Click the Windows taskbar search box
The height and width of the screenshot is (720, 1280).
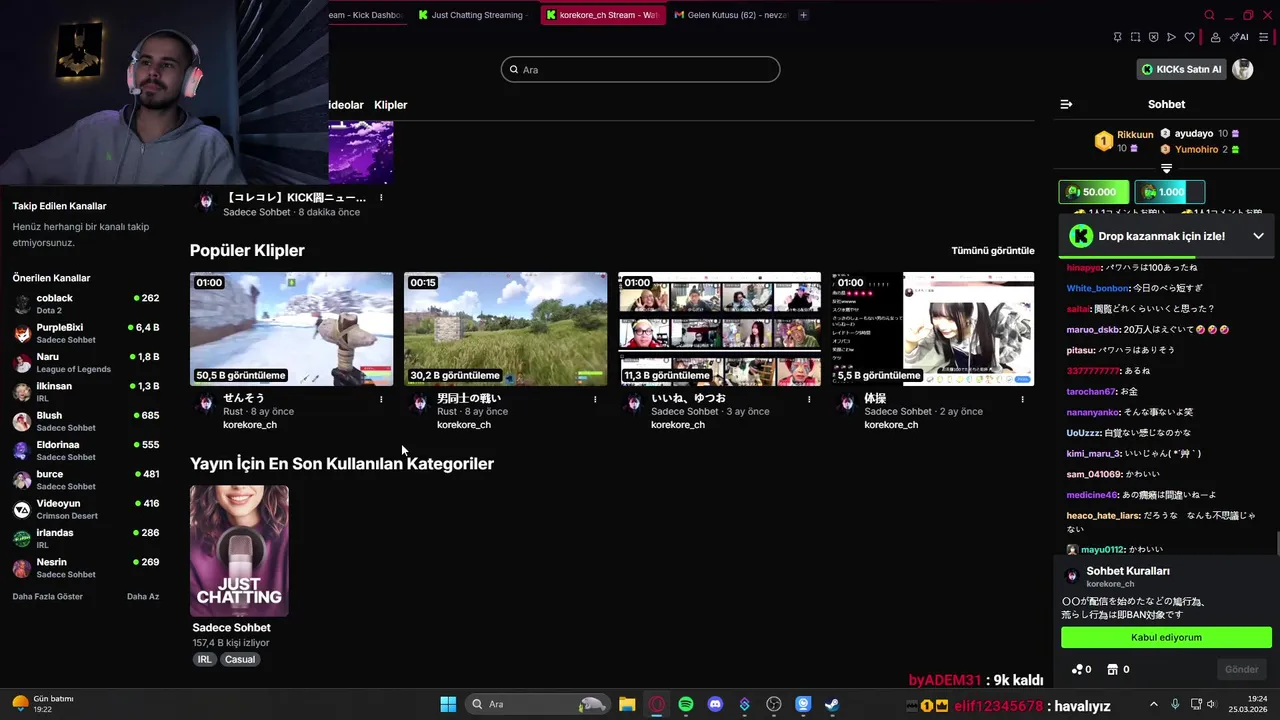coord(539,704)
